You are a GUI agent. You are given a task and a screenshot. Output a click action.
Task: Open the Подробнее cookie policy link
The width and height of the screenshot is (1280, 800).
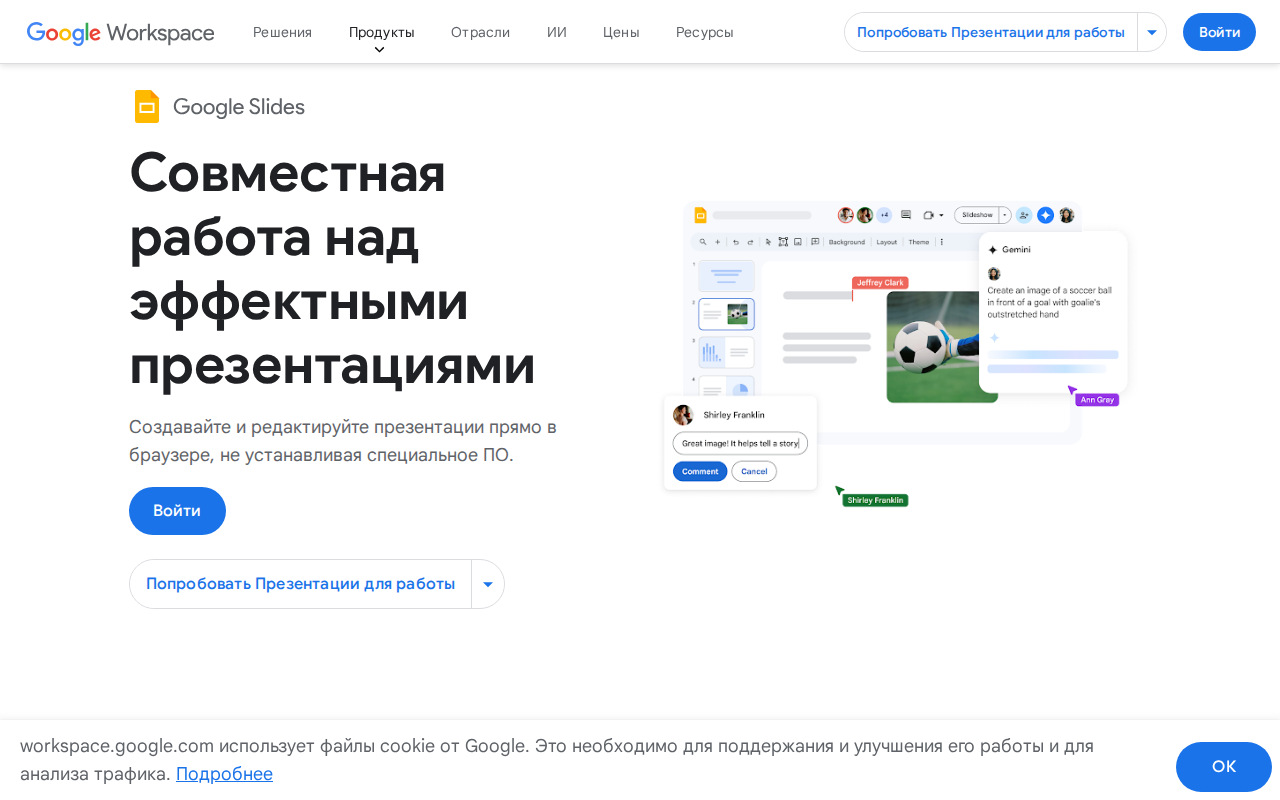[224, 773]
